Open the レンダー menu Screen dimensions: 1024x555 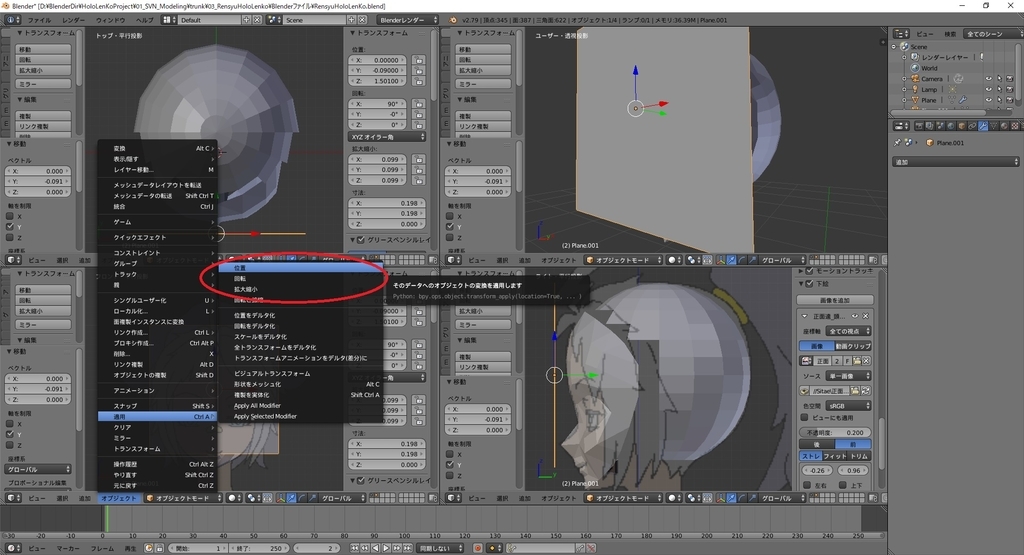(x=73, y=20)
